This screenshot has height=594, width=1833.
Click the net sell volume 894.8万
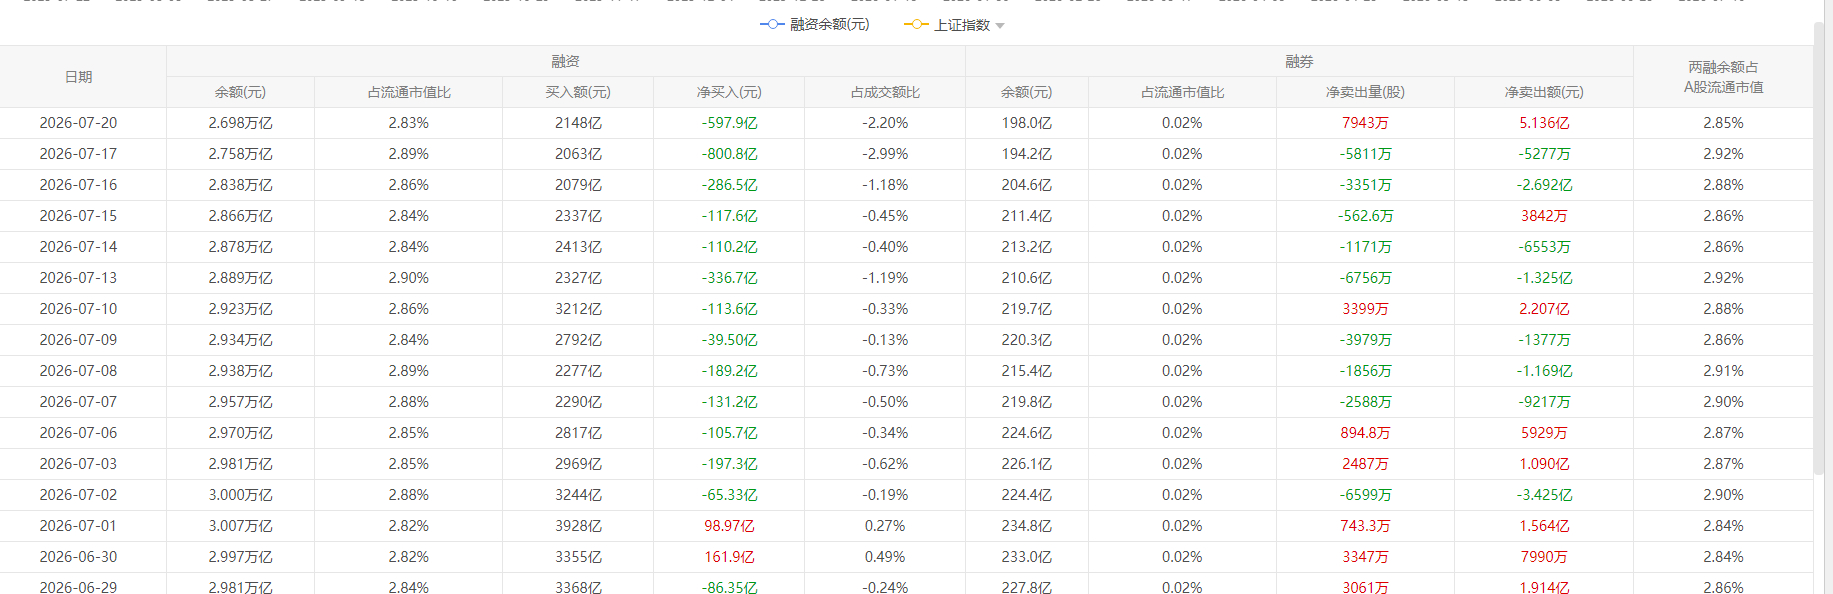point(1365,433)
